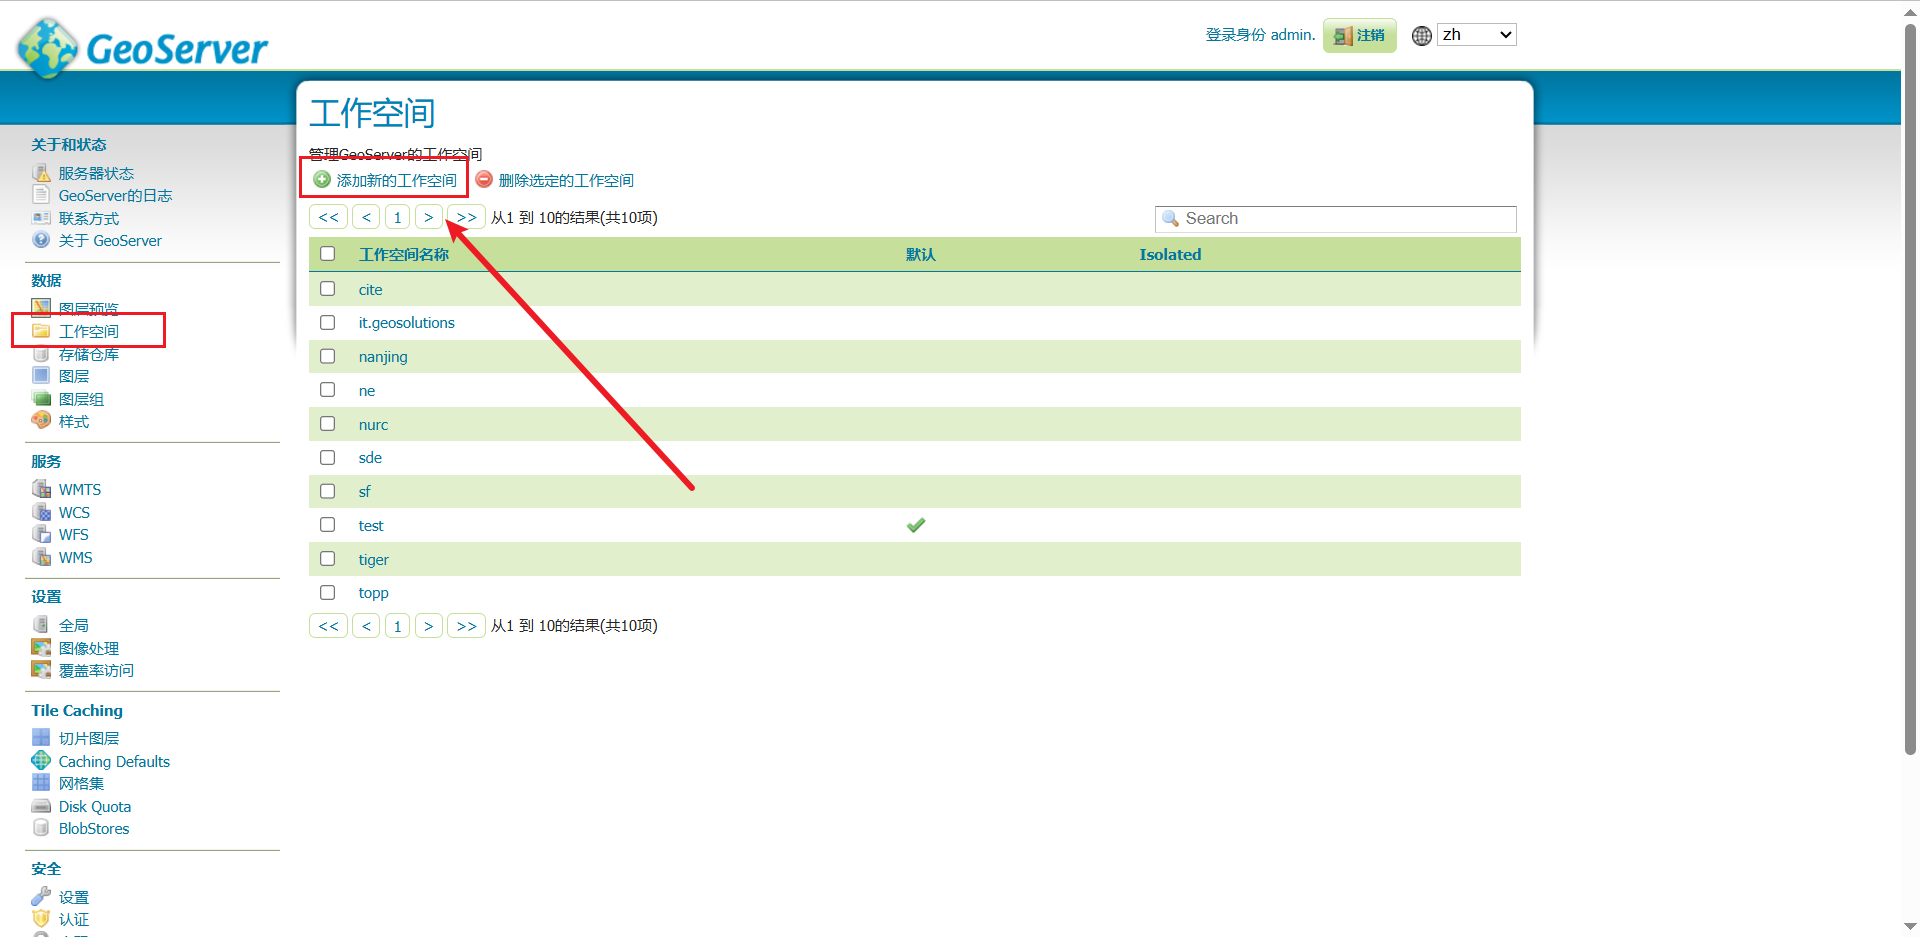Check the ne workspace checkbox
Screen dimensions: 1920x937
pos(327,390)
